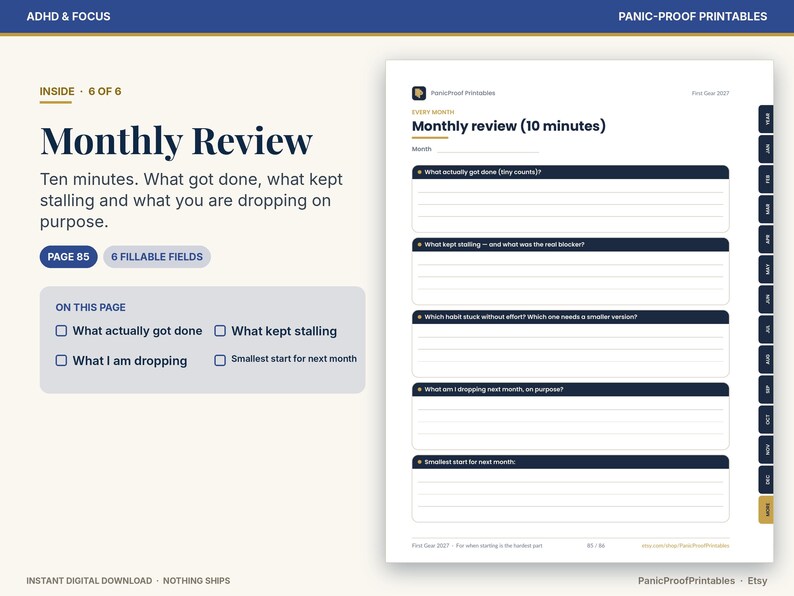794x596 pixels.
Task: Open the JUL side tab
Action: (x=766, y=330)
